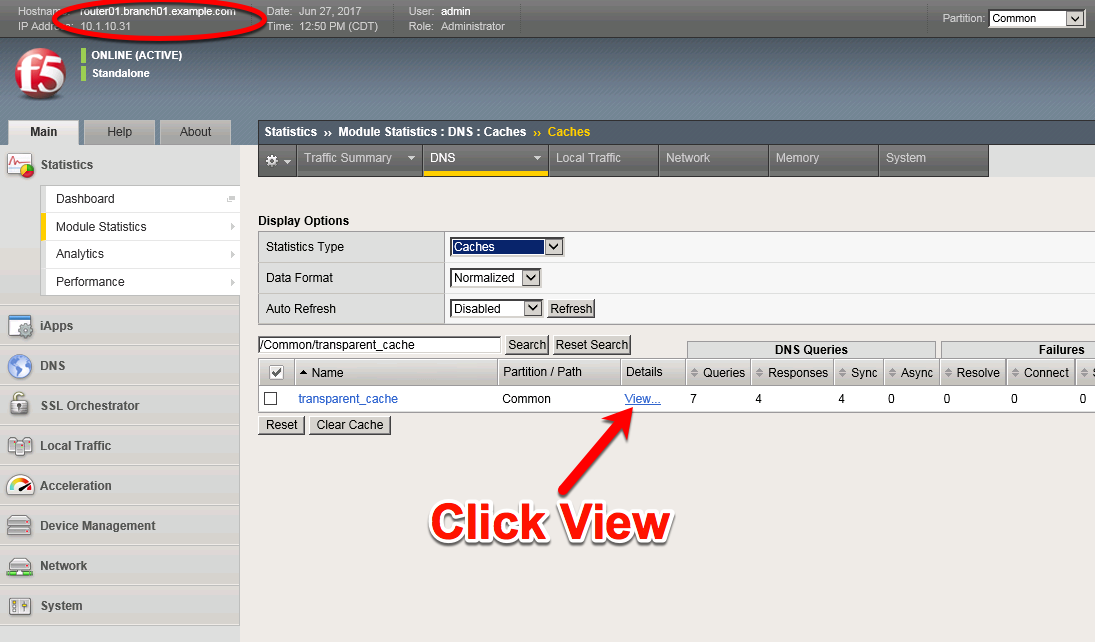Screen dimensions: 1095x642
Task: Check the transparent_cache row checkbox
Action: (x=271, y=399)
